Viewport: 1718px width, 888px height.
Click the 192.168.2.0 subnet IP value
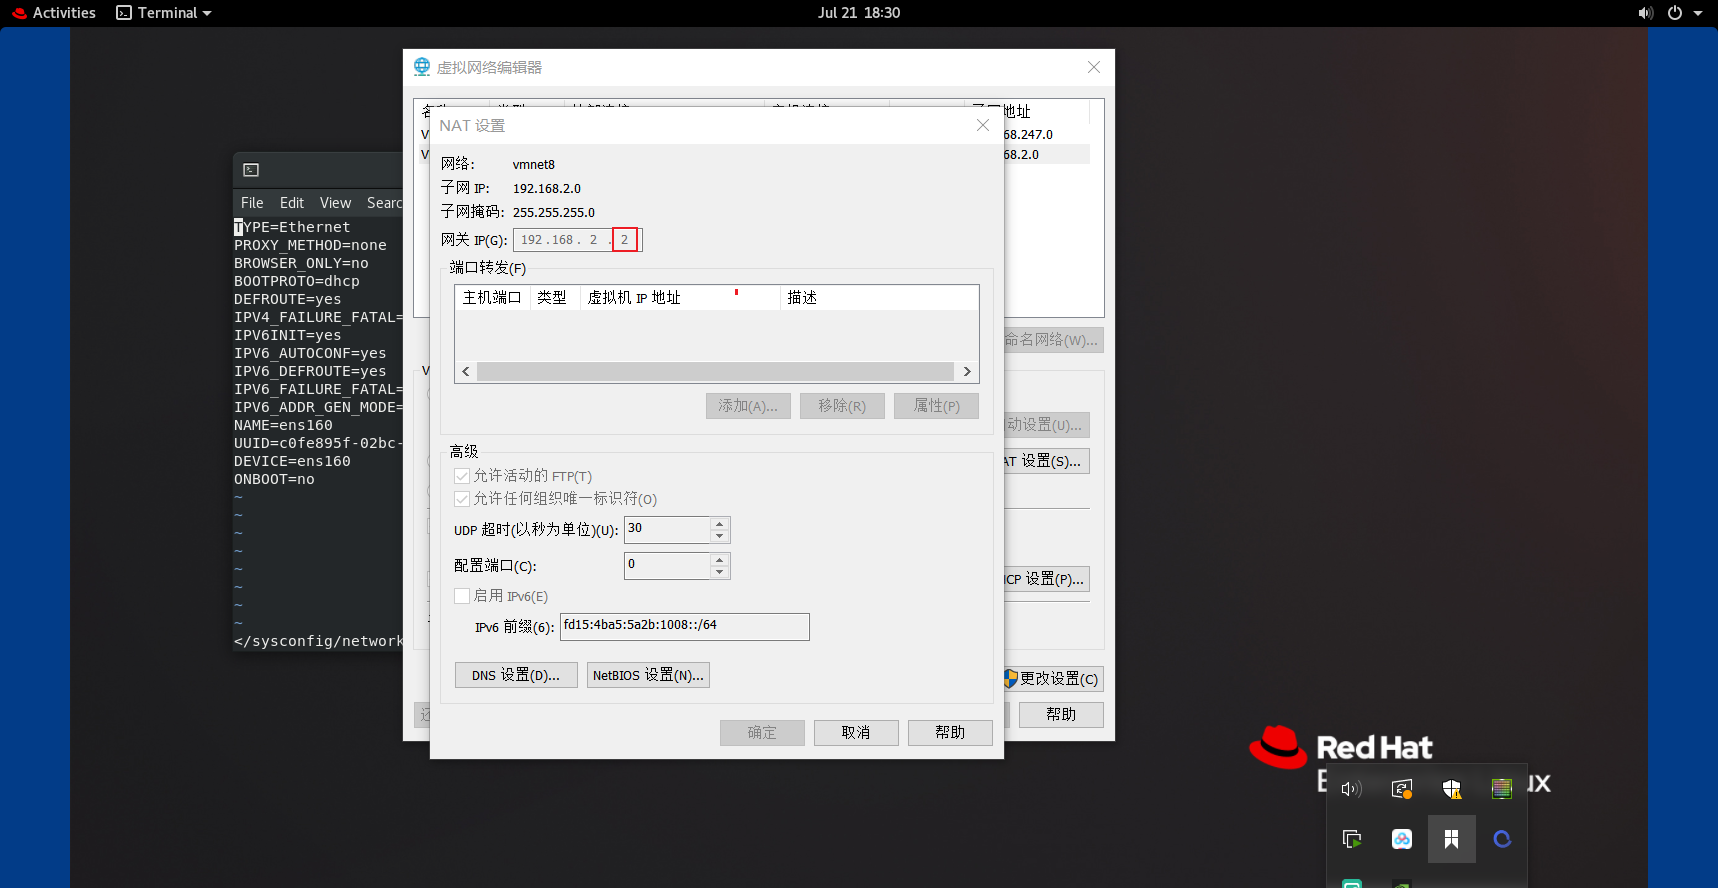point(547,188)
